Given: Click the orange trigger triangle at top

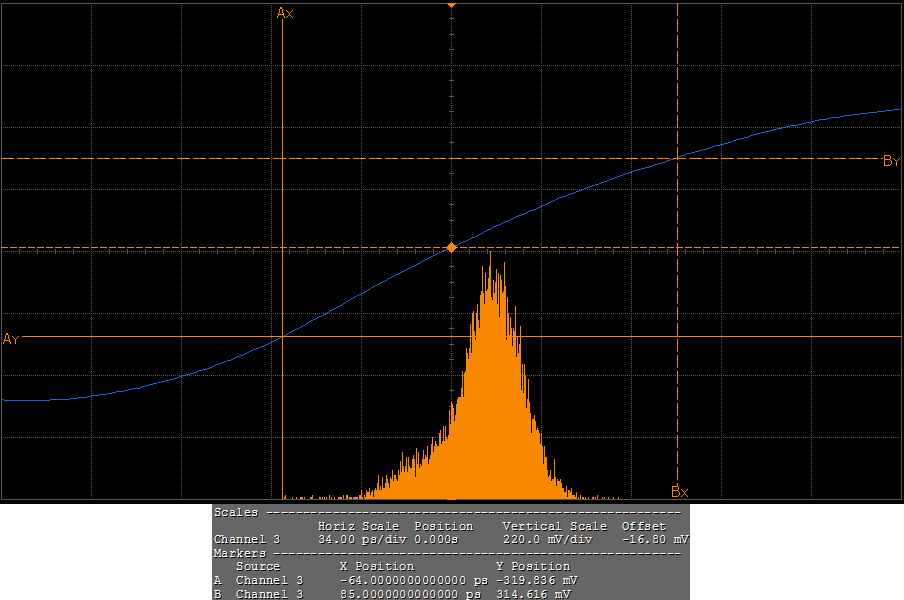Looking at the screenshot, I should click(451, 5).
